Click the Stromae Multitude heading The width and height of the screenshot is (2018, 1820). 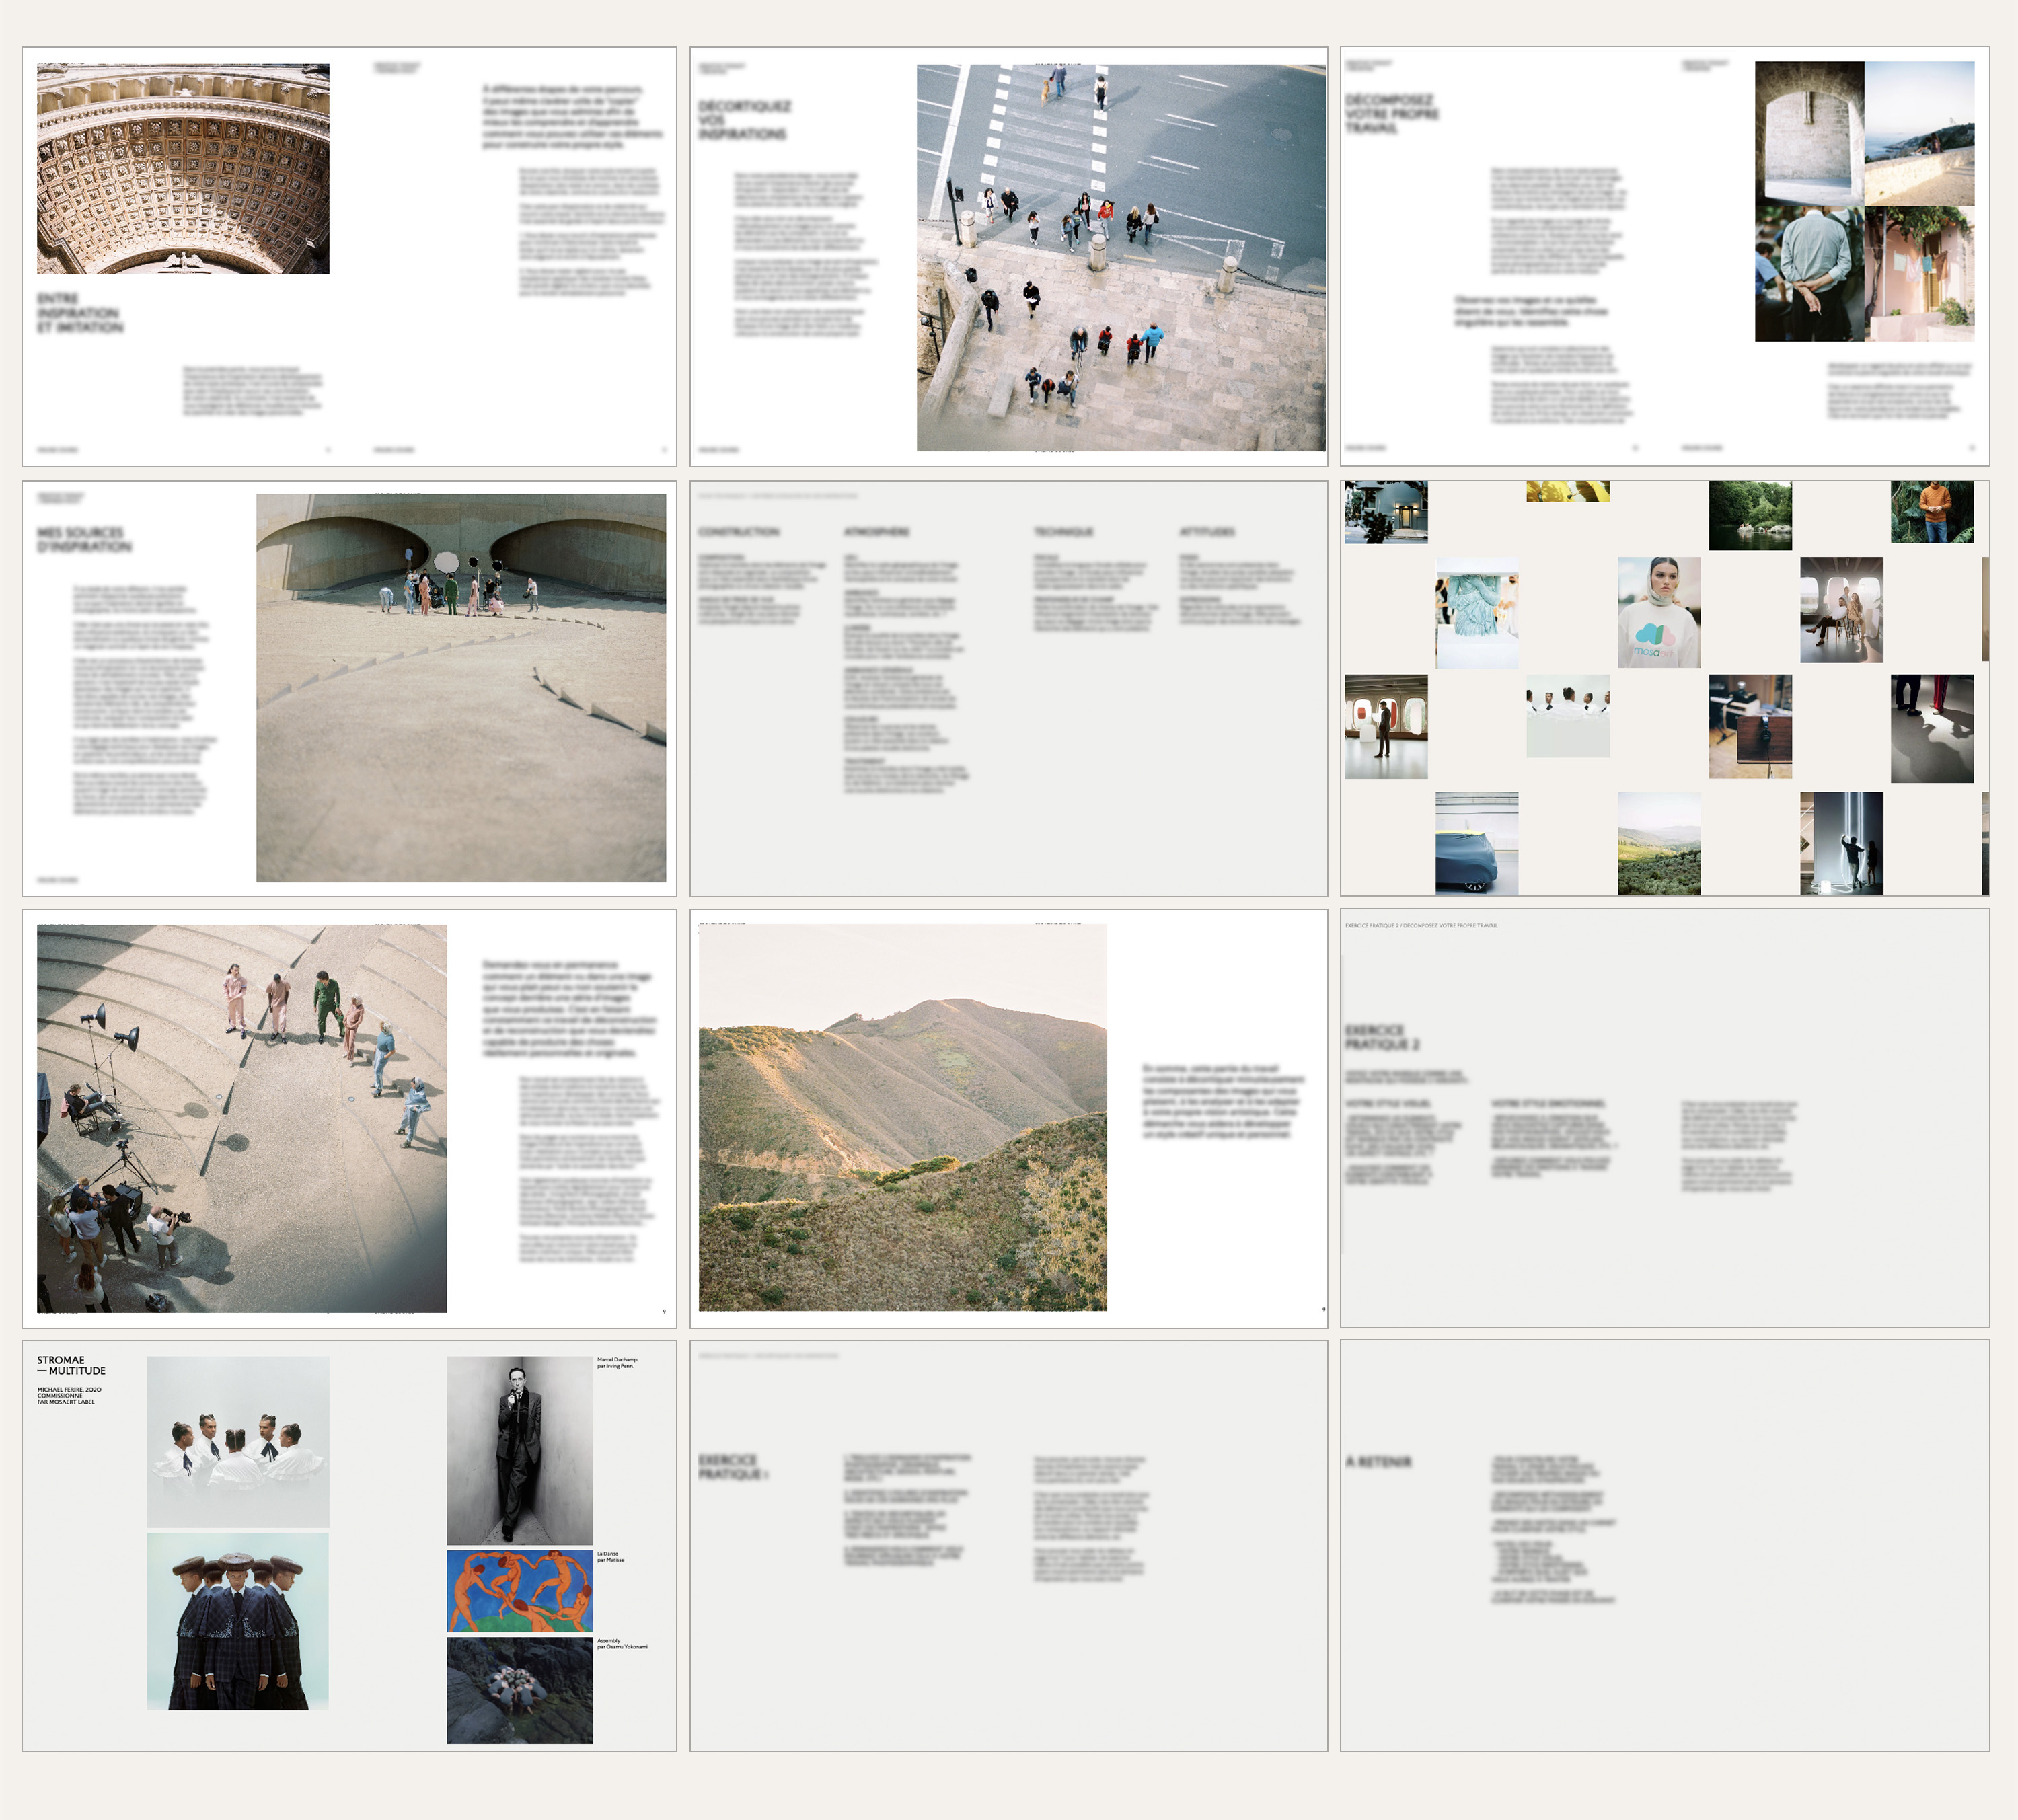coord(71,1365)
